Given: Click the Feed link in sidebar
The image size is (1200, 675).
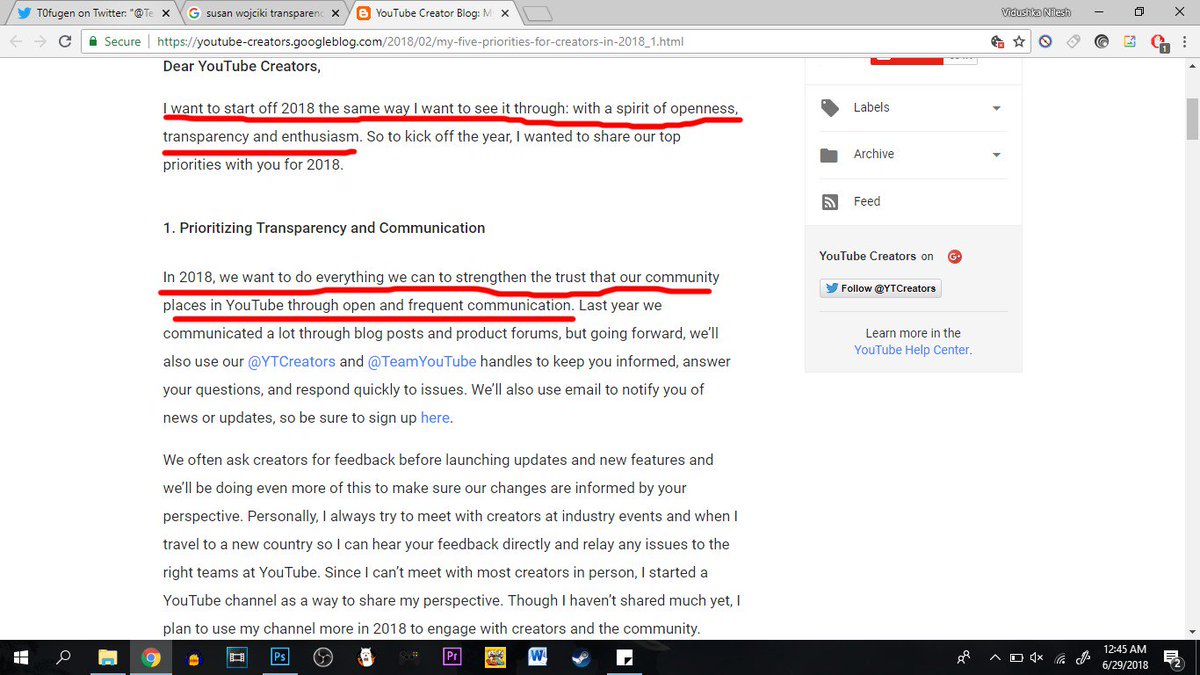Looking at the screenshot, I should click(x=867, y=201).
